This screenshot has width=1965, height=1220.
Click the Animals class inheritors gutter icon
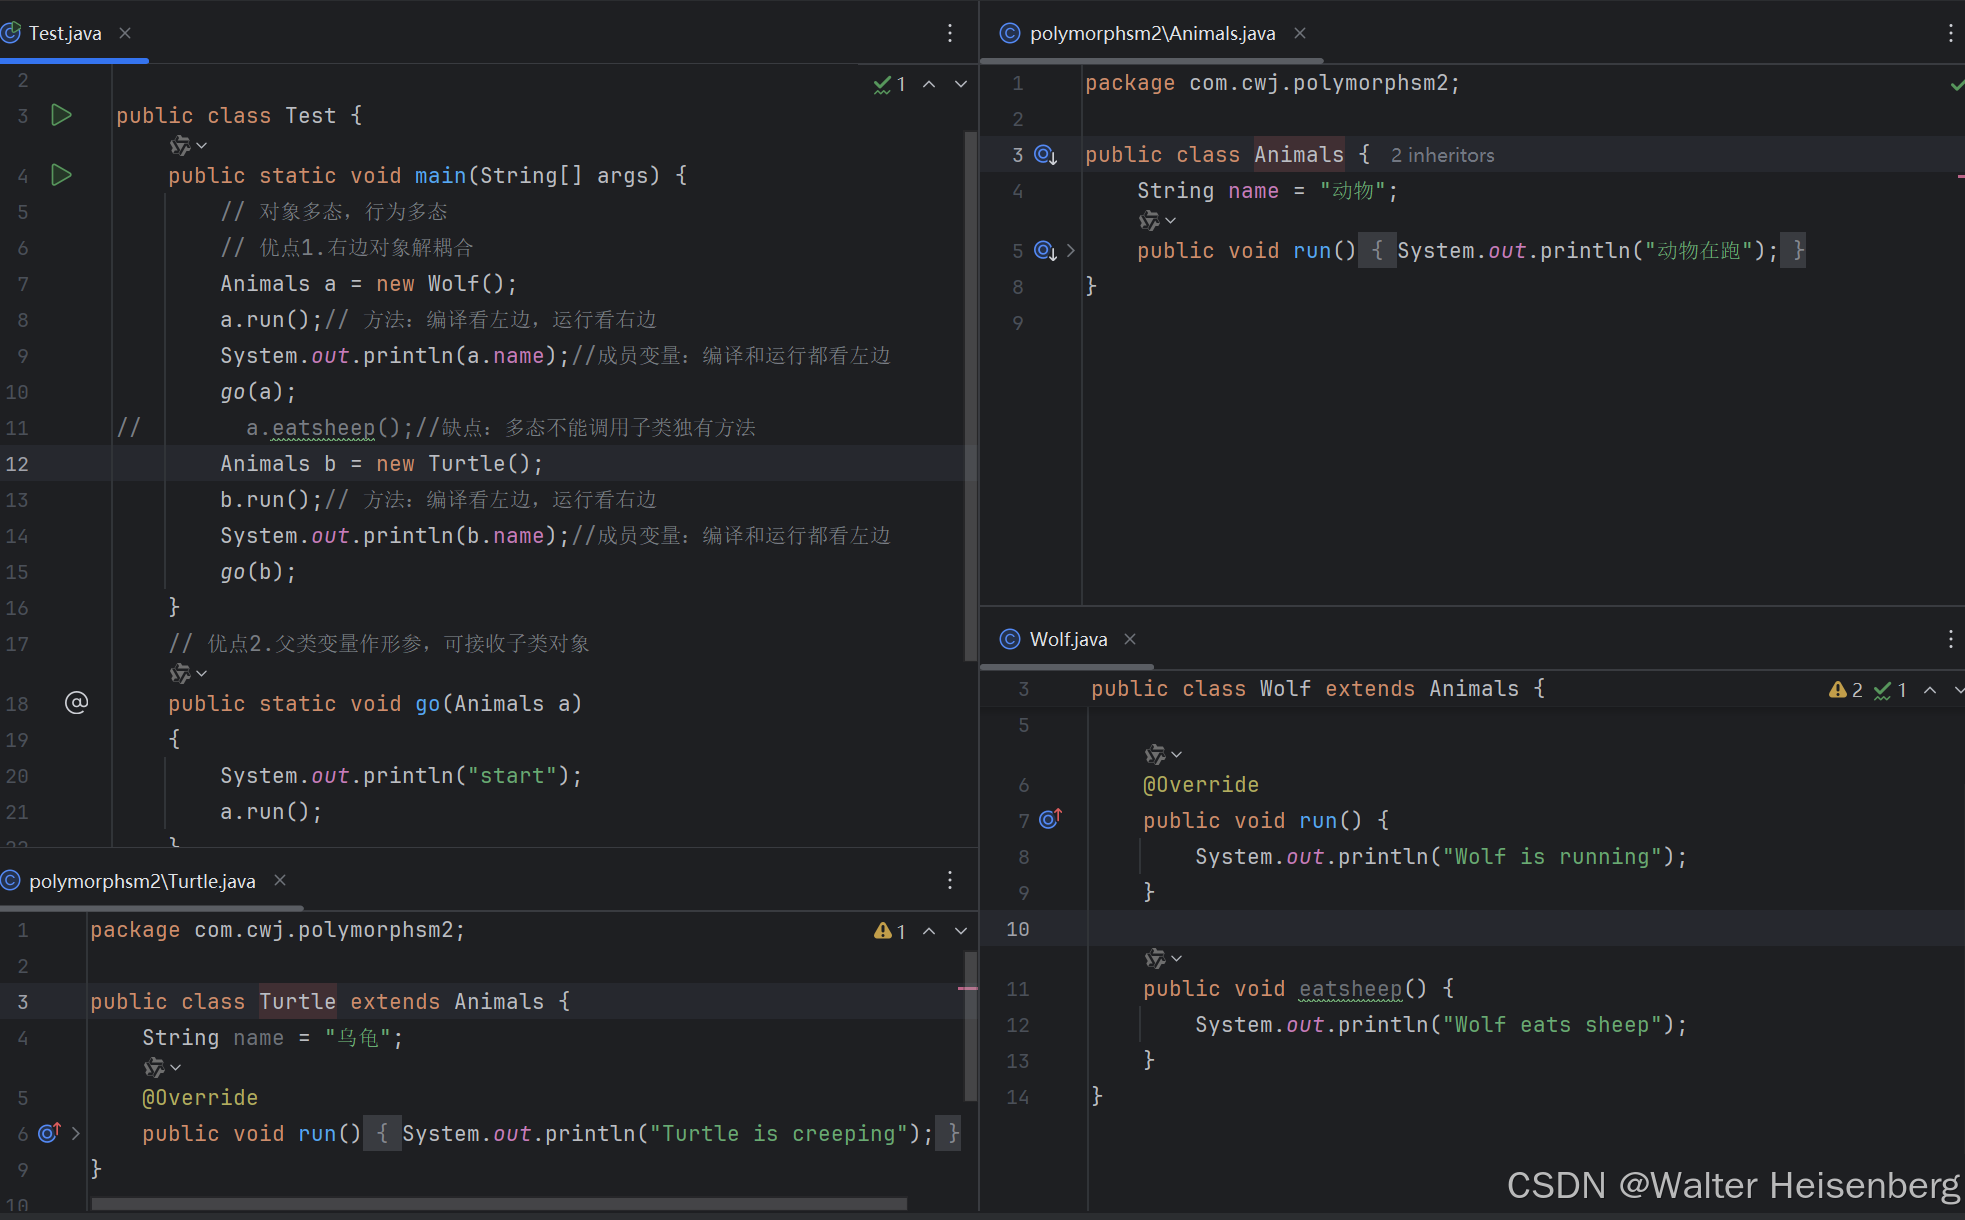(1045, 155)
